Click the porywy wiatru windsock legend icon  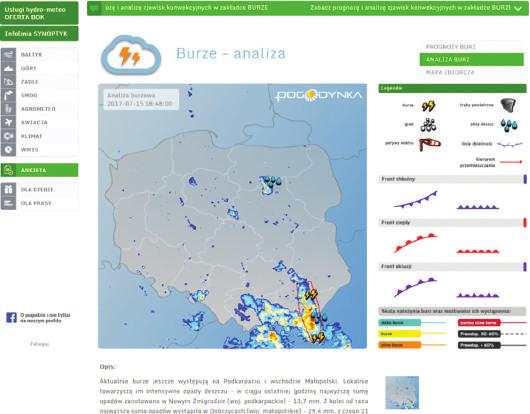[x=430, y=144]
